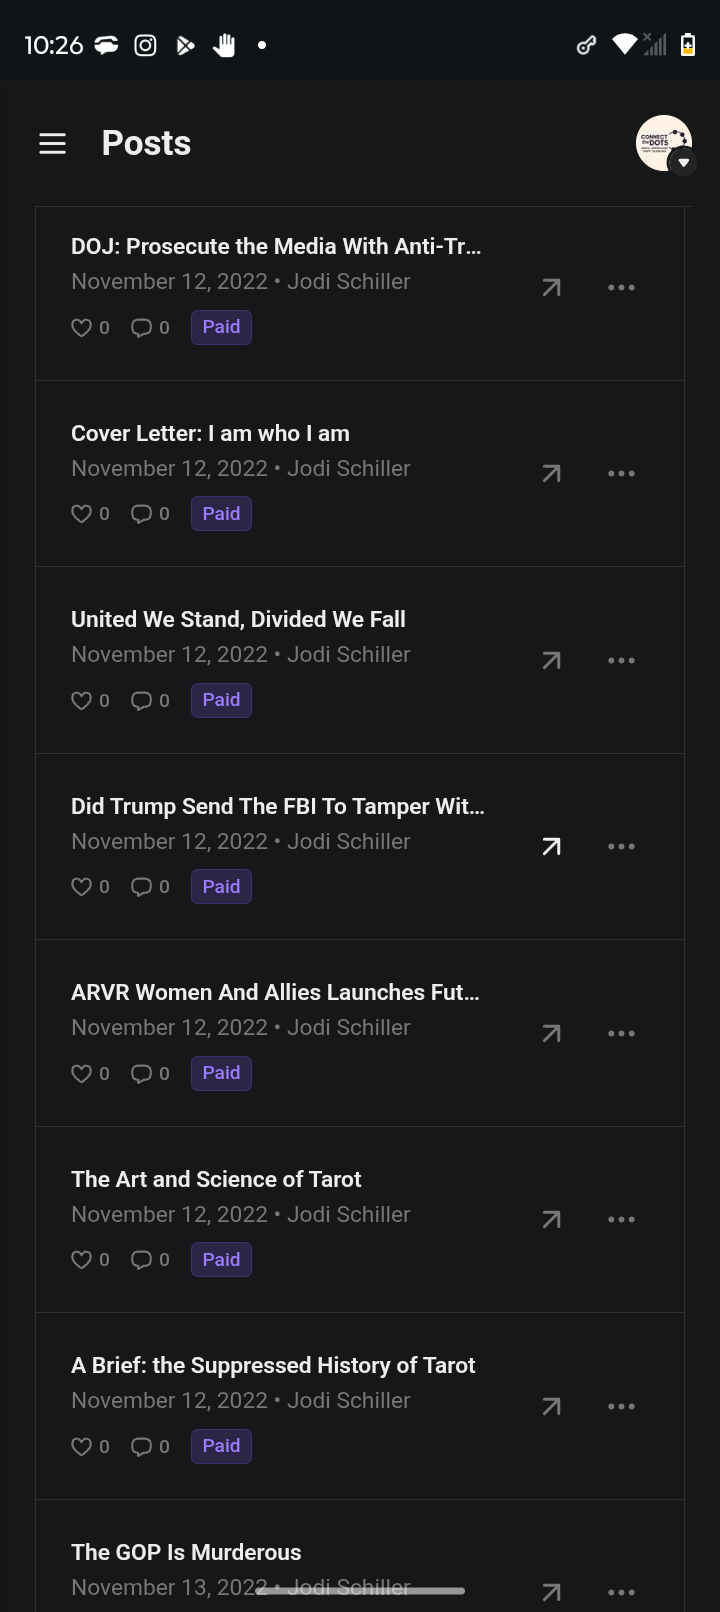Open more options for DOJ post
The width and height of the screenshot is (720, 1612).
click(621, 288)
